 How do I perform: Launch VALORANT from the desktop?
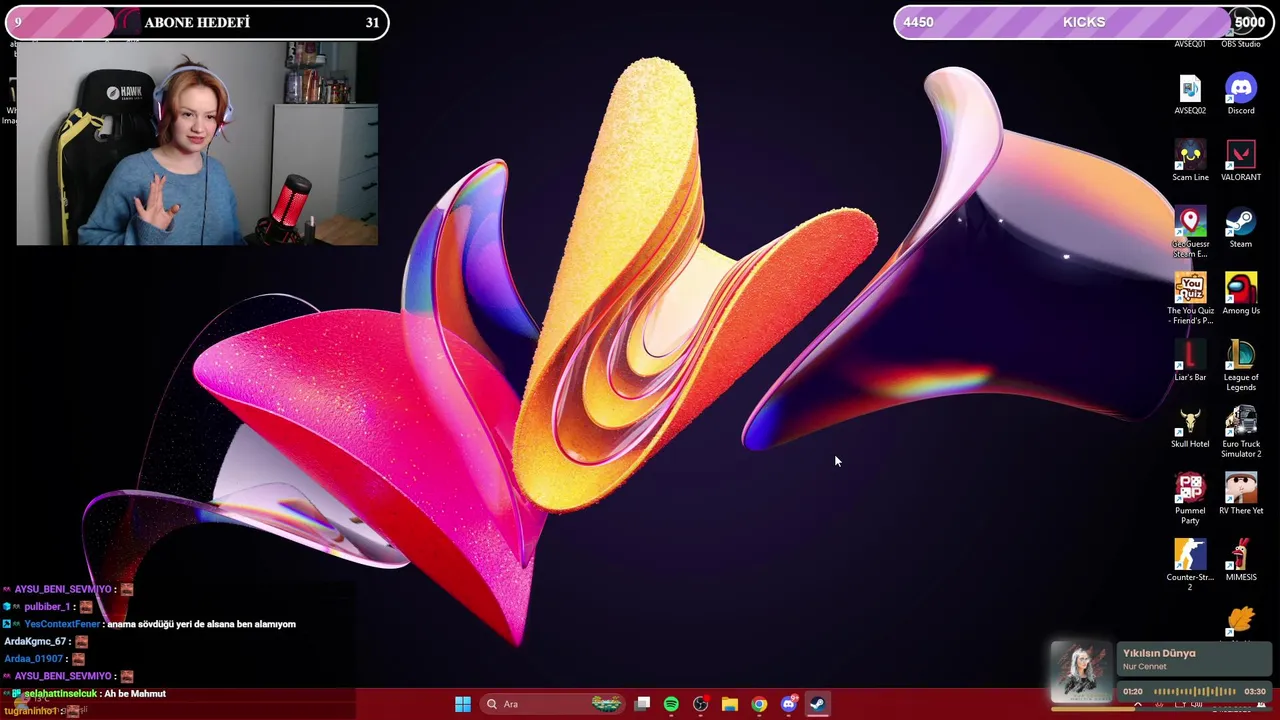coord(1241,161)
